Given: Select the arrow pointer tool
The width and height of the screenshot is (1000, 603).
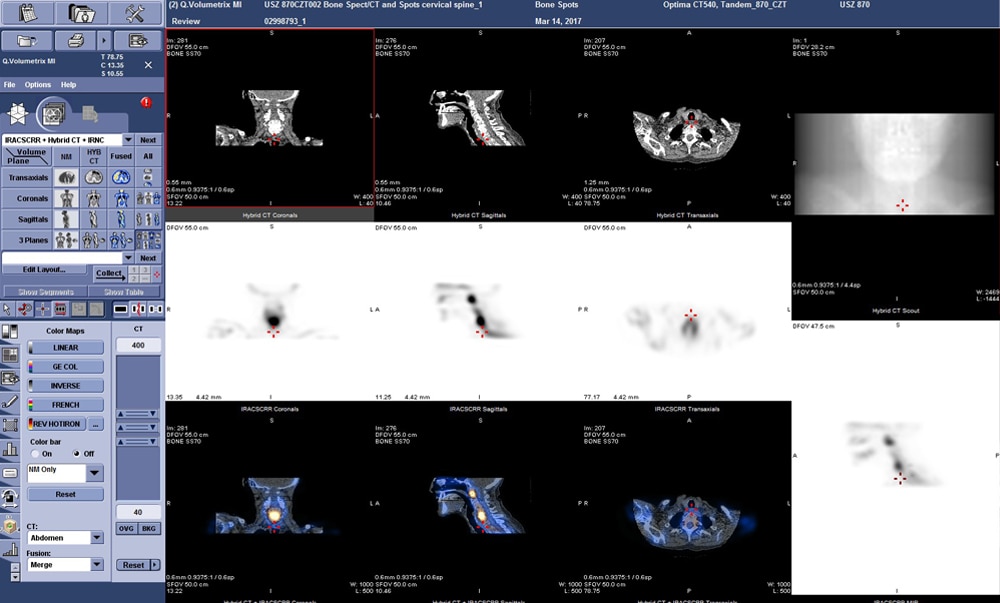Looking at the screenshot, I should [8, 310].
